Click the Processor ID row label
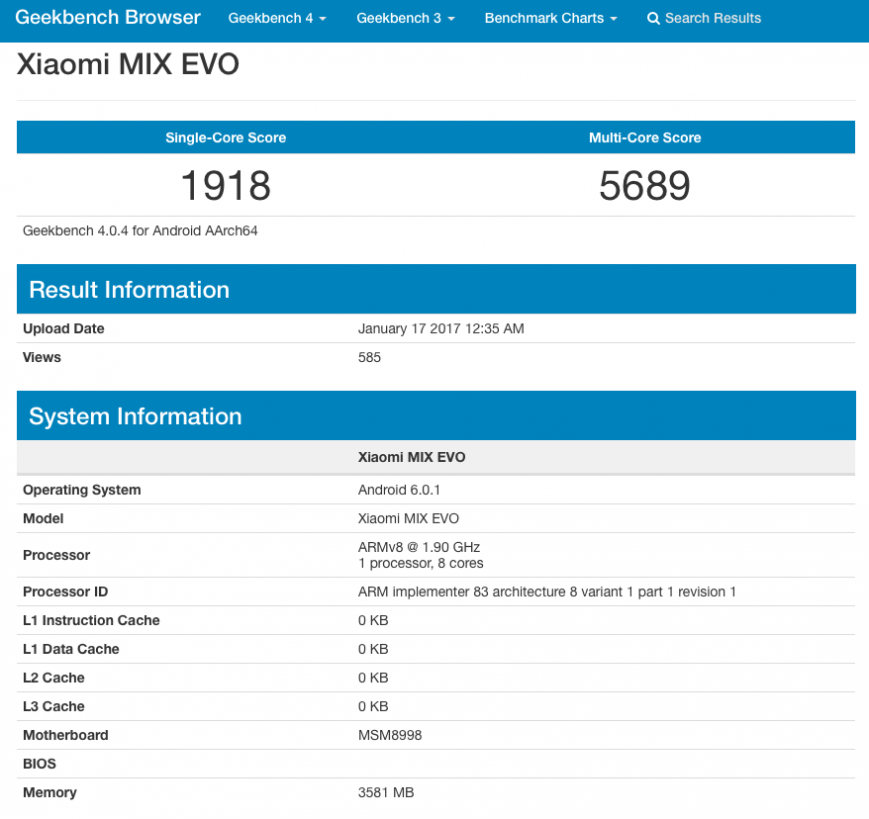This screenshot has width=869, height=819. (x=65, y=592)
